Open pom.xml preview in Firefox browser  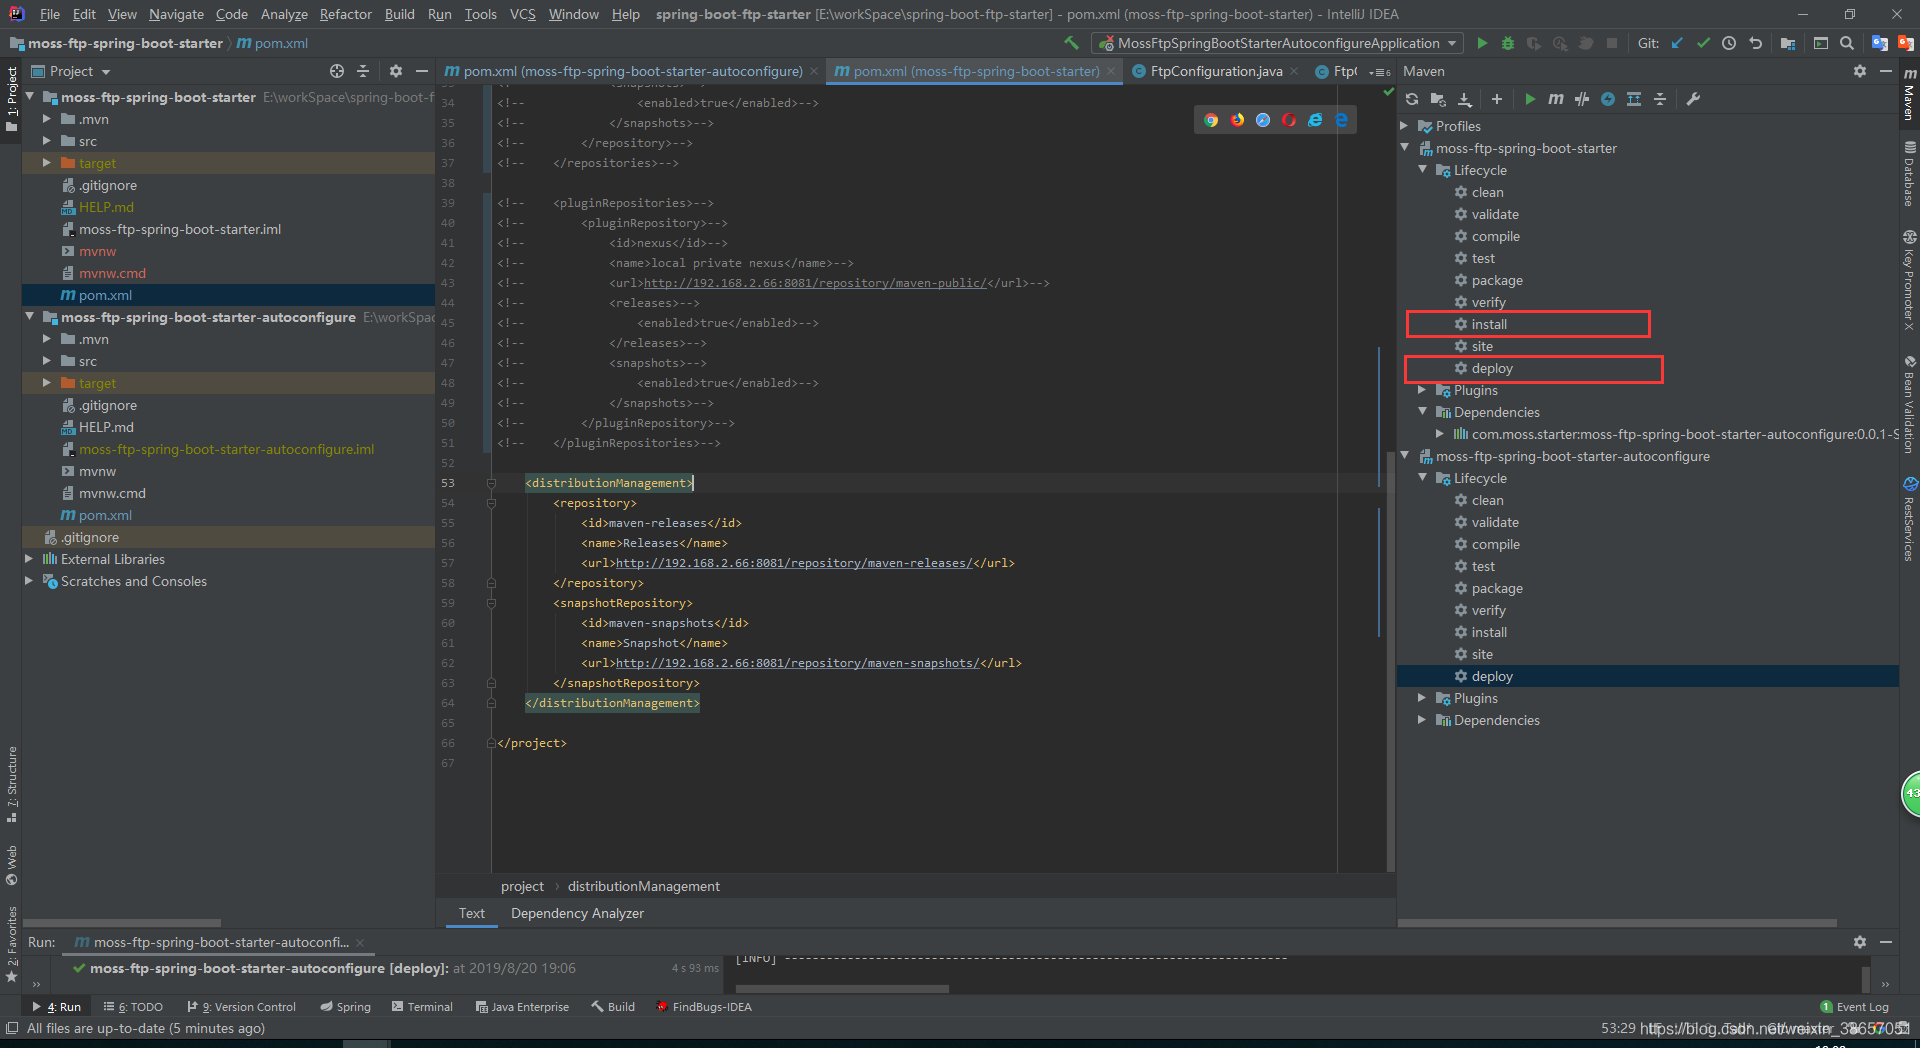coord(1237,120)
